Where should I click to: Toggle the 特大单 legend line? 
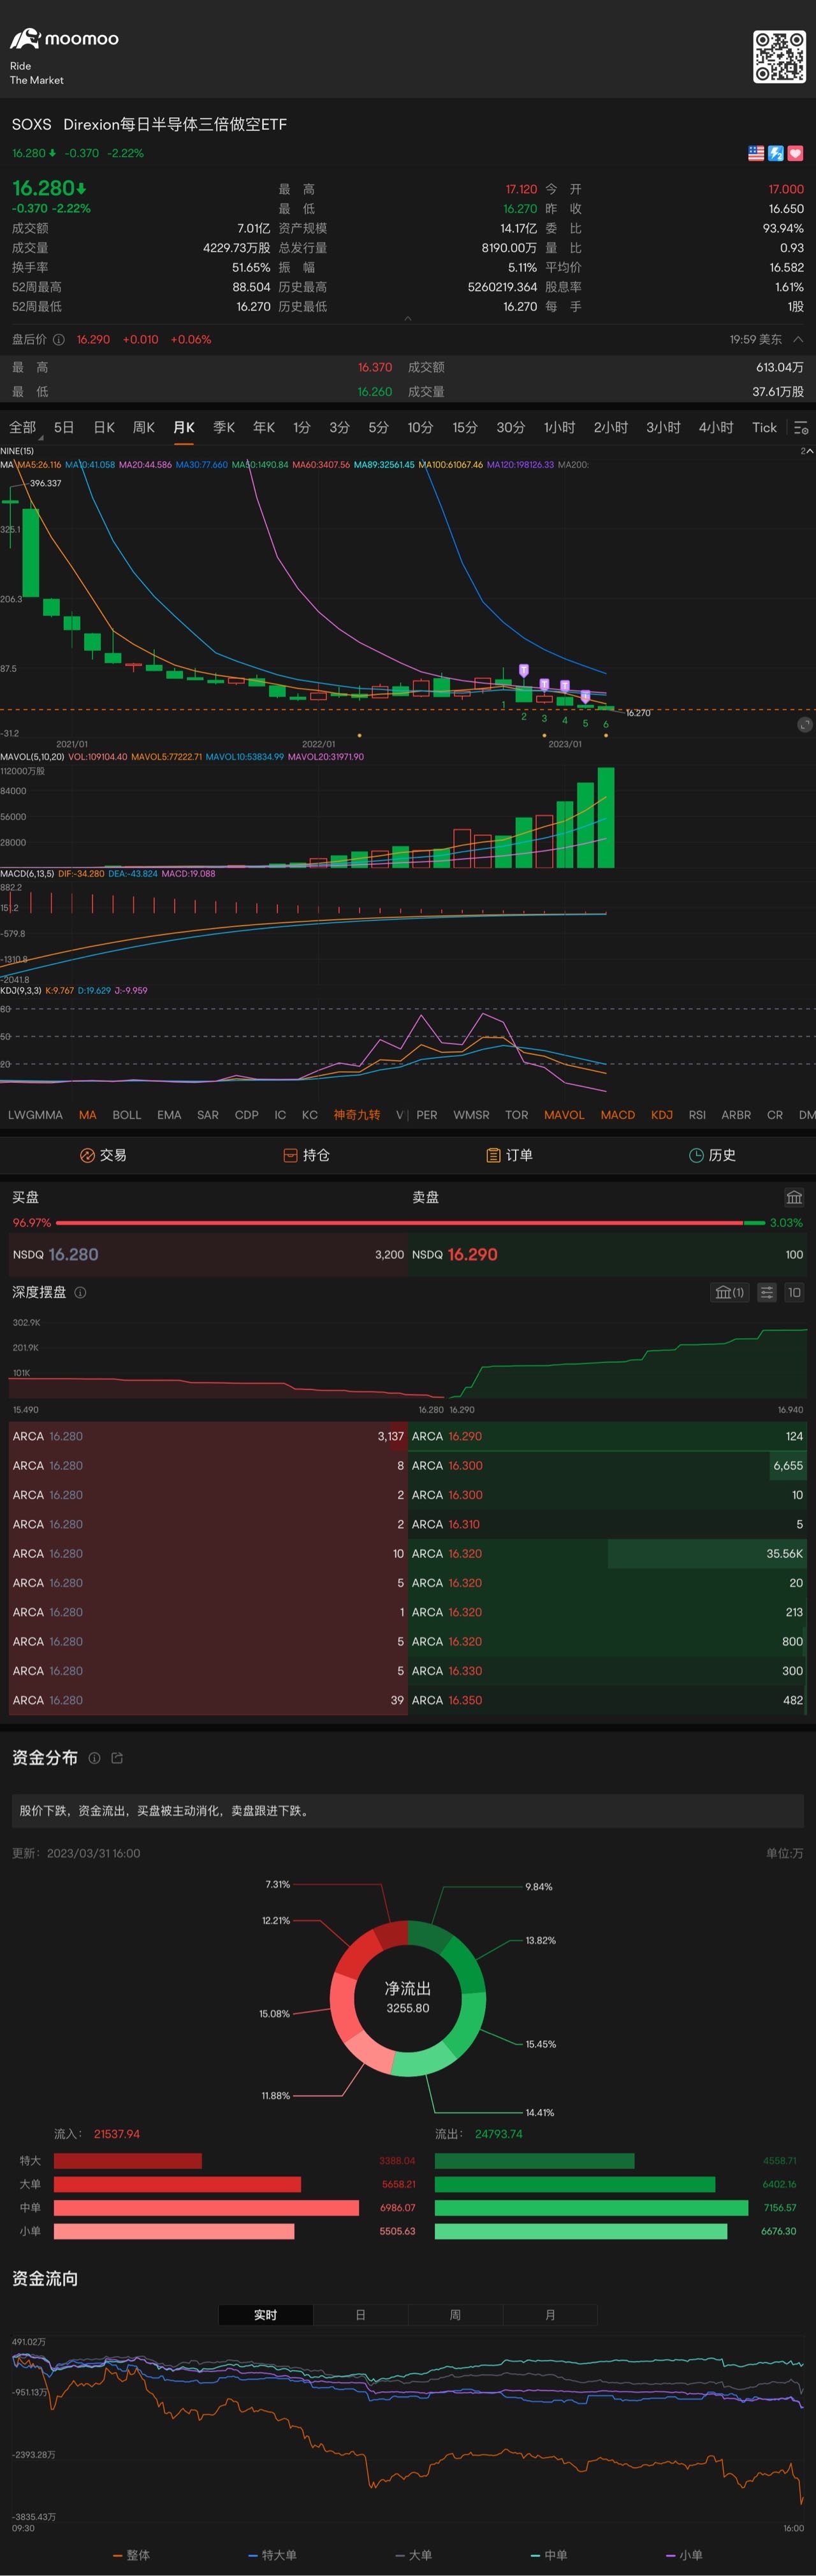272,2555
